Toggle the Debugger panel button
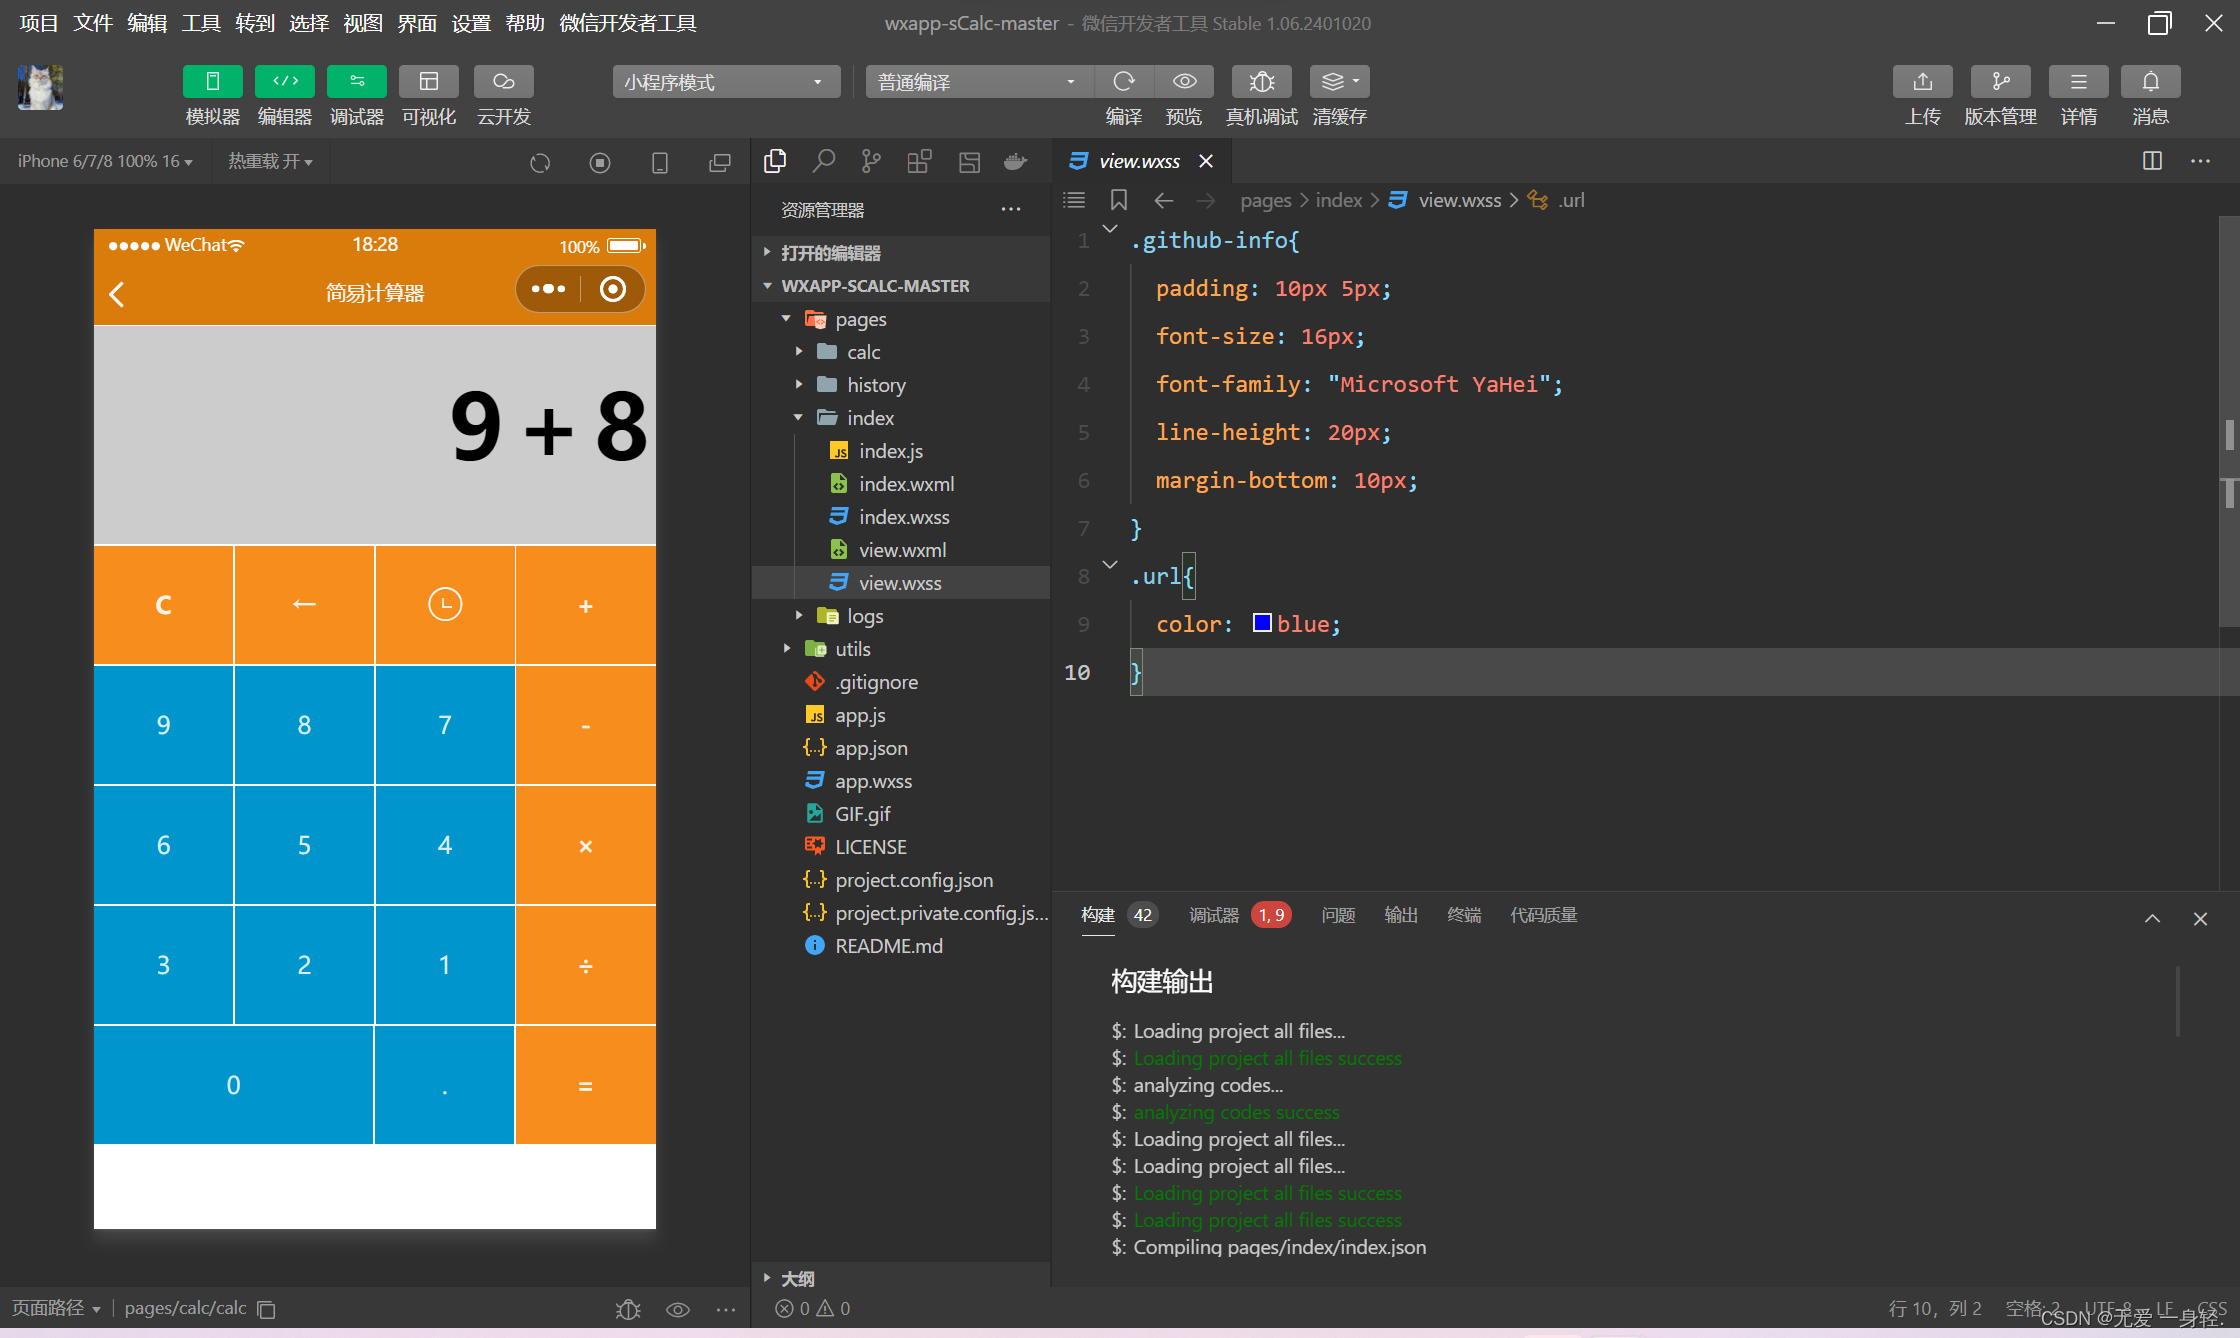Viewport: 2240px width, 1338px height. click(x=357, y=82)
